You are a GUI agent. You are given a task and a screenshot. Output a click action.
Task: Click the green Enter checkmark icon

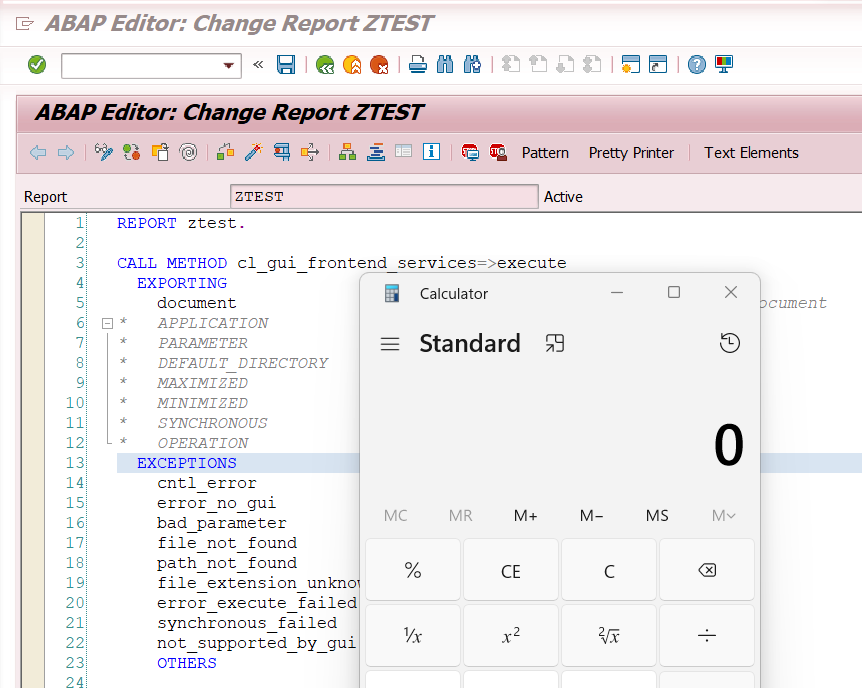coord(37,65)
